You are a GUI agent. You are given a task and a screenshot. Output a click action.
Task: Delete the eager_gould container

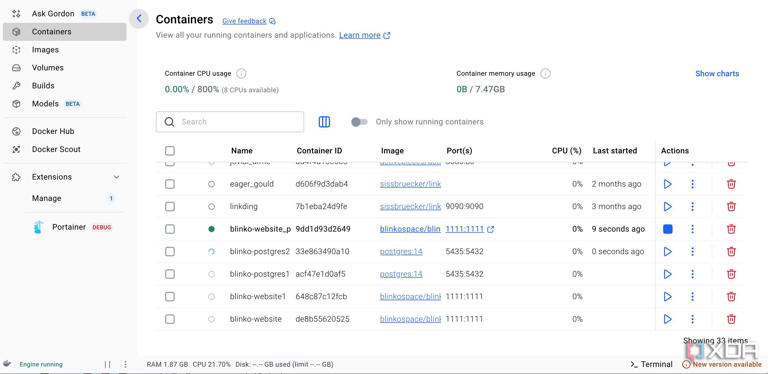pos(731,184)
